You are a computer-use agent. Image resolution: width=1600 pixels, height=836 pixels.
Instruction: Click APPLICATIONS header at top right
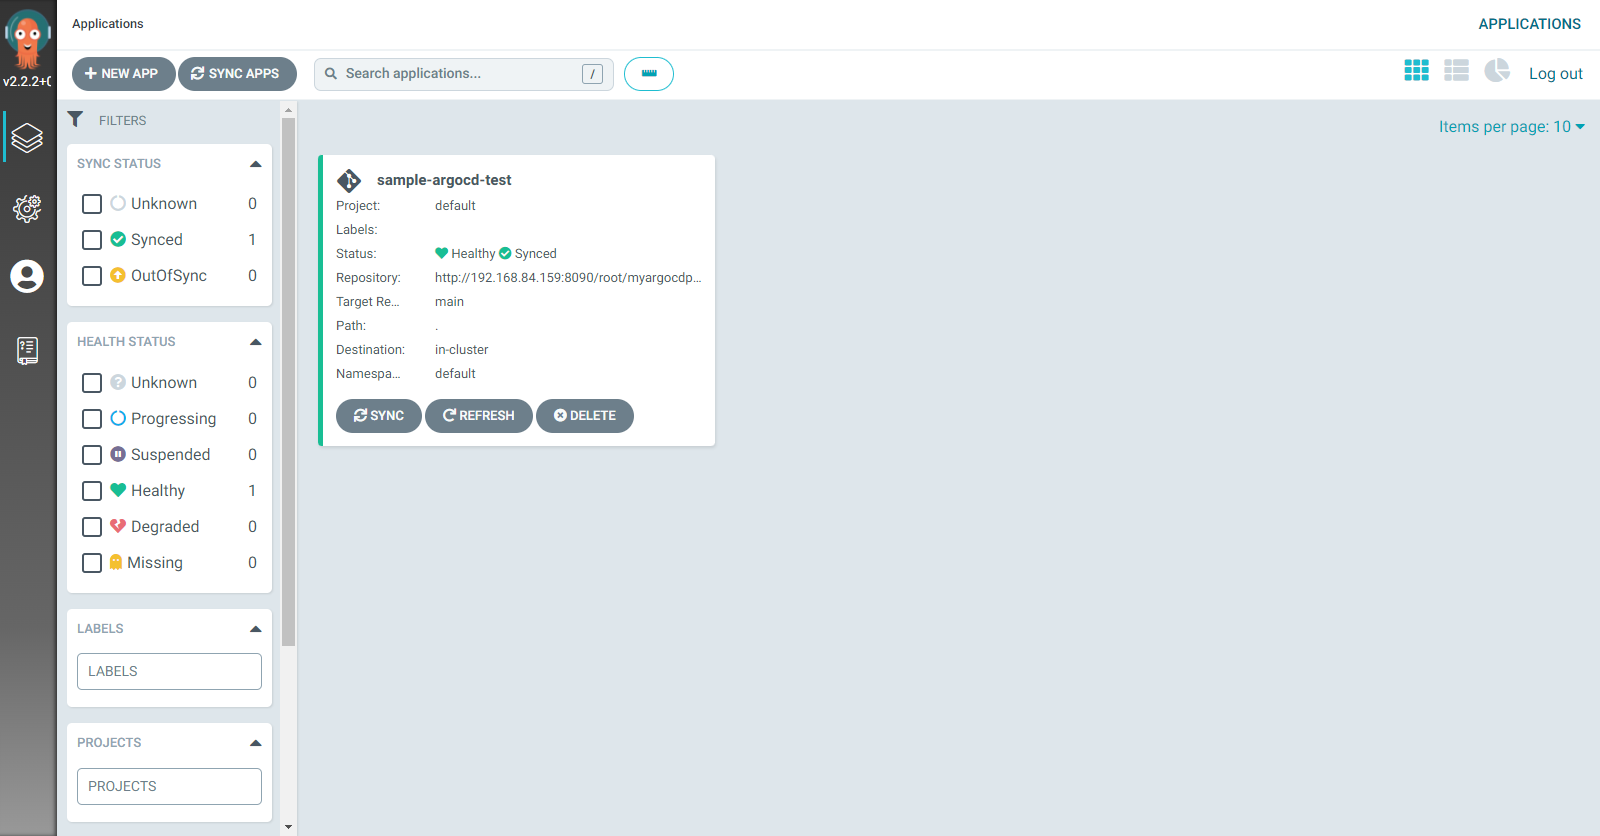[x=1529, y=24]
